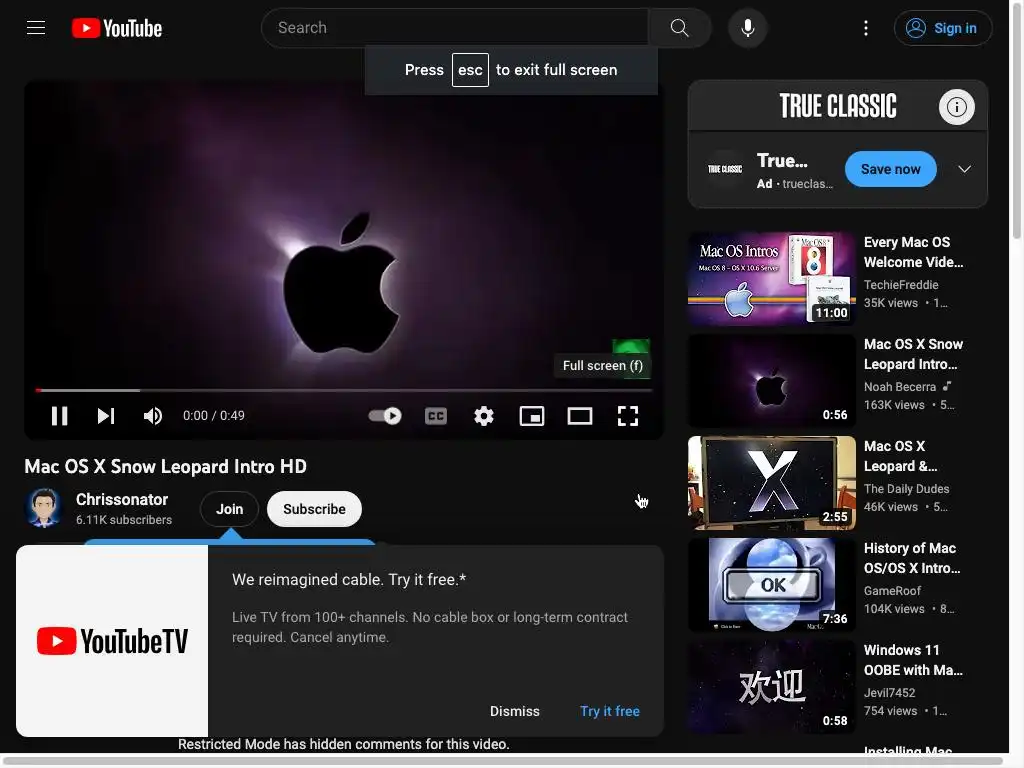This screenshot has height=768, width=1024.
Task: Focus the Search input field
Action: click(455, 28)
